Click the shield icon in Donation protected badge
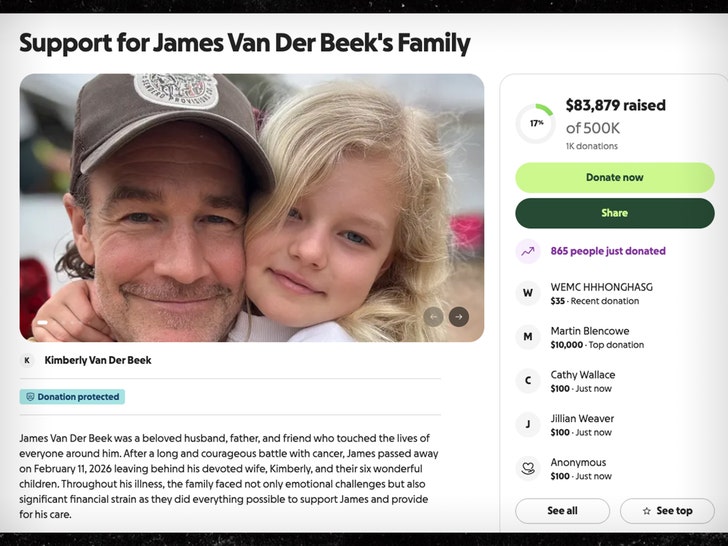Viewport: 728px width, 546px height. (x=30, y=397)
